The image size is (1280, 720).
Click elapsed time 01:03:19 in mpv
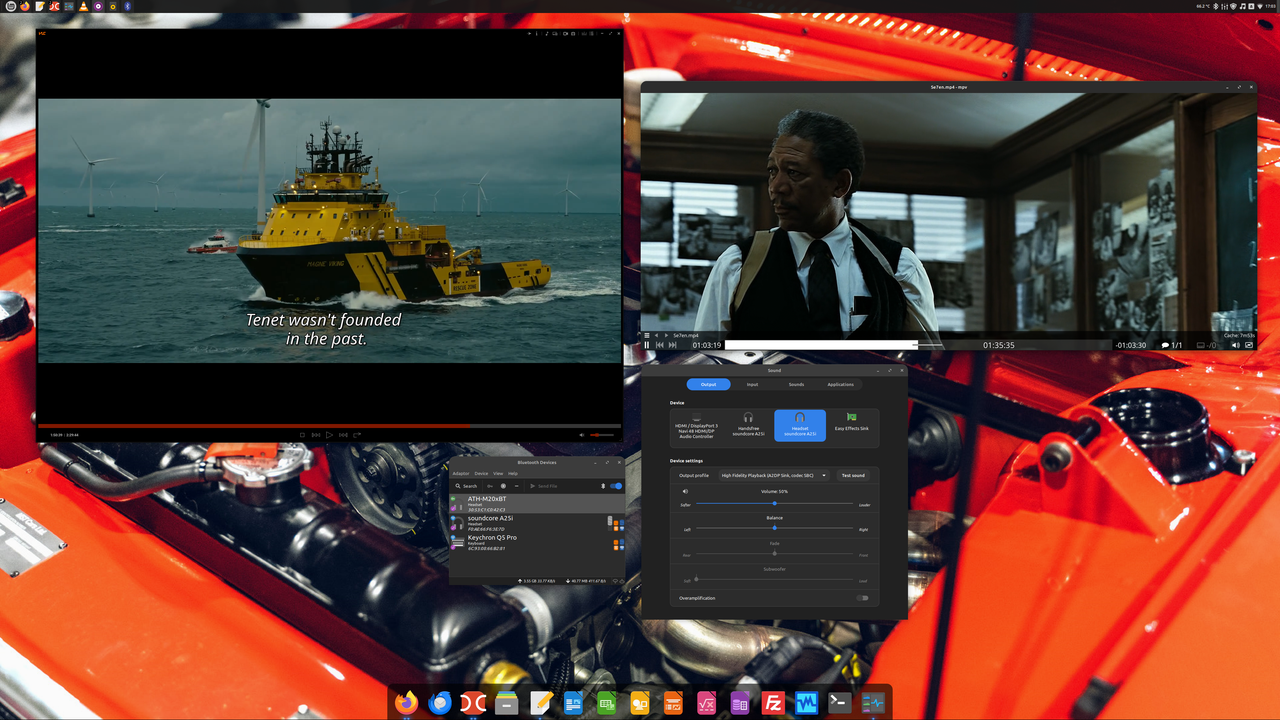click(707, 345)
